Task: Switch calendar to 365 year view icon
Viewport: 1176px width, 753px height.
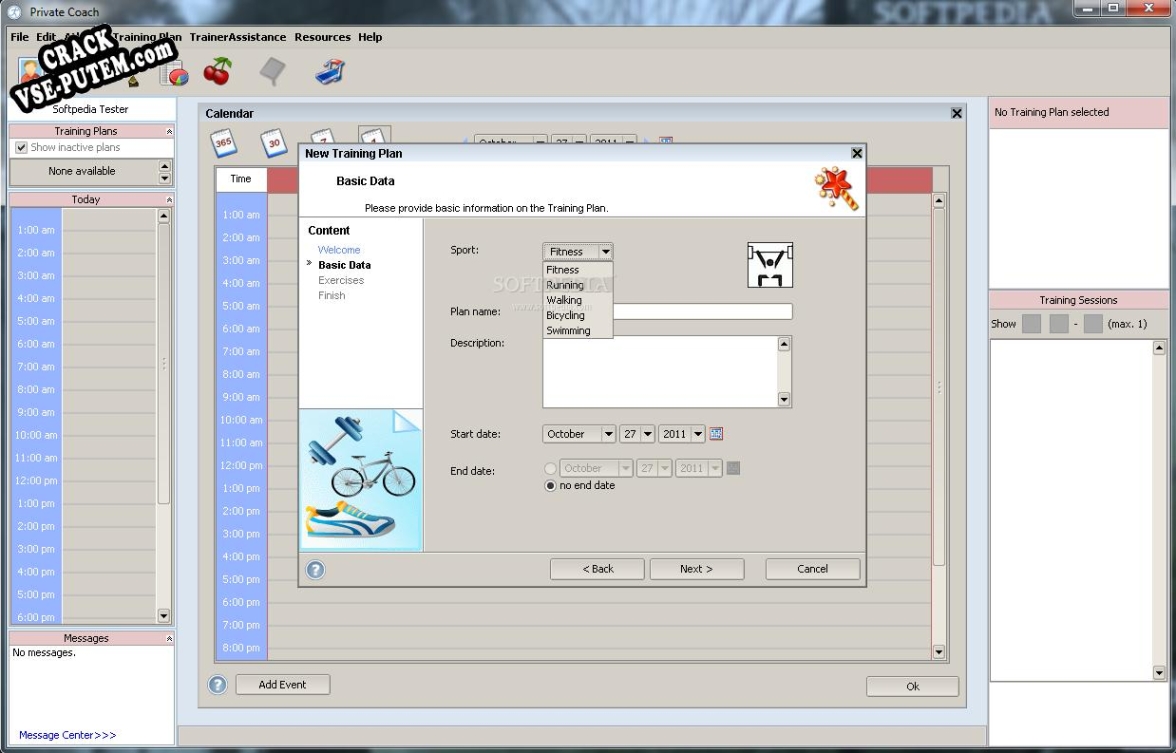Action: (224, 142)
